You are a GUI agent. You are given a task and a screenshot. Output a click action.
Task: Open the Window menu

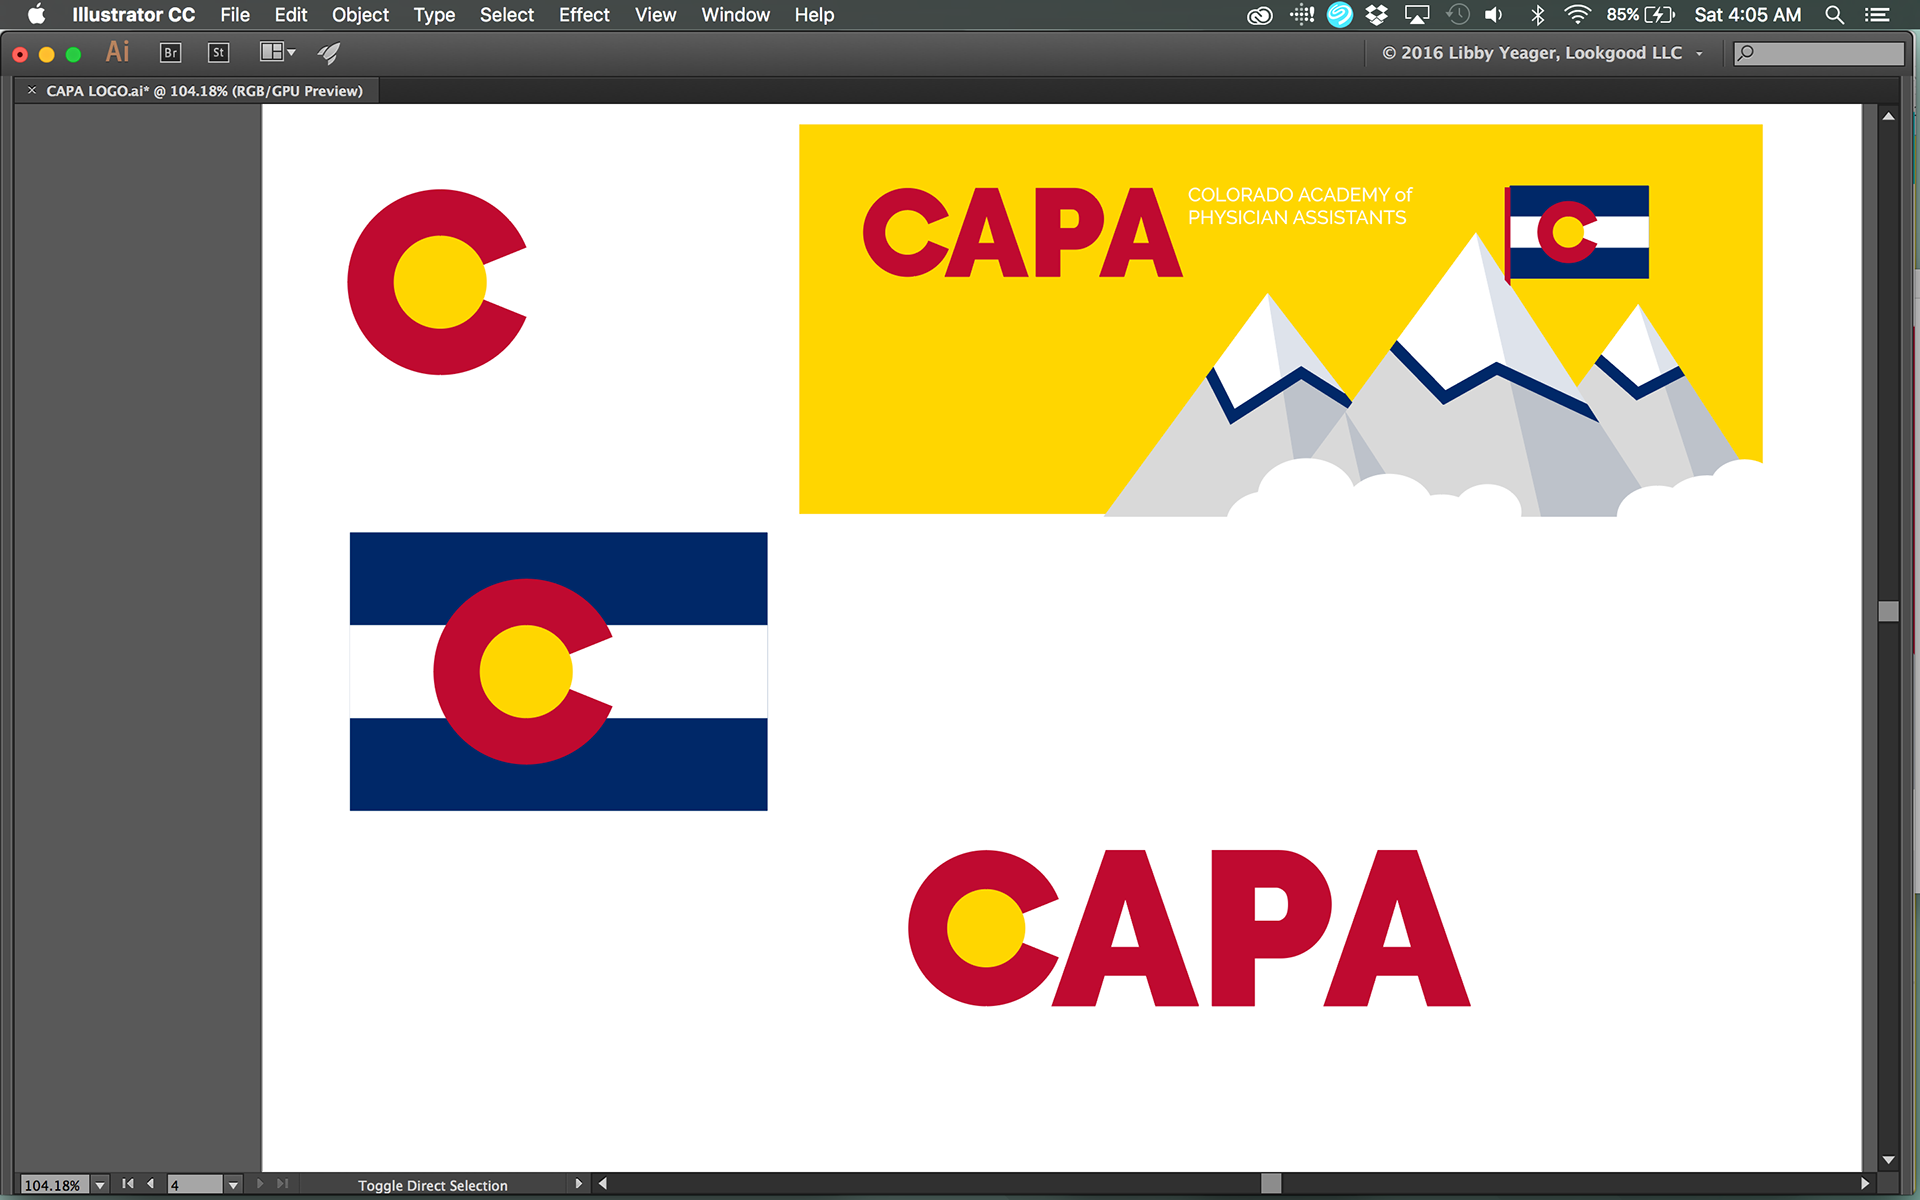point(735,15)
